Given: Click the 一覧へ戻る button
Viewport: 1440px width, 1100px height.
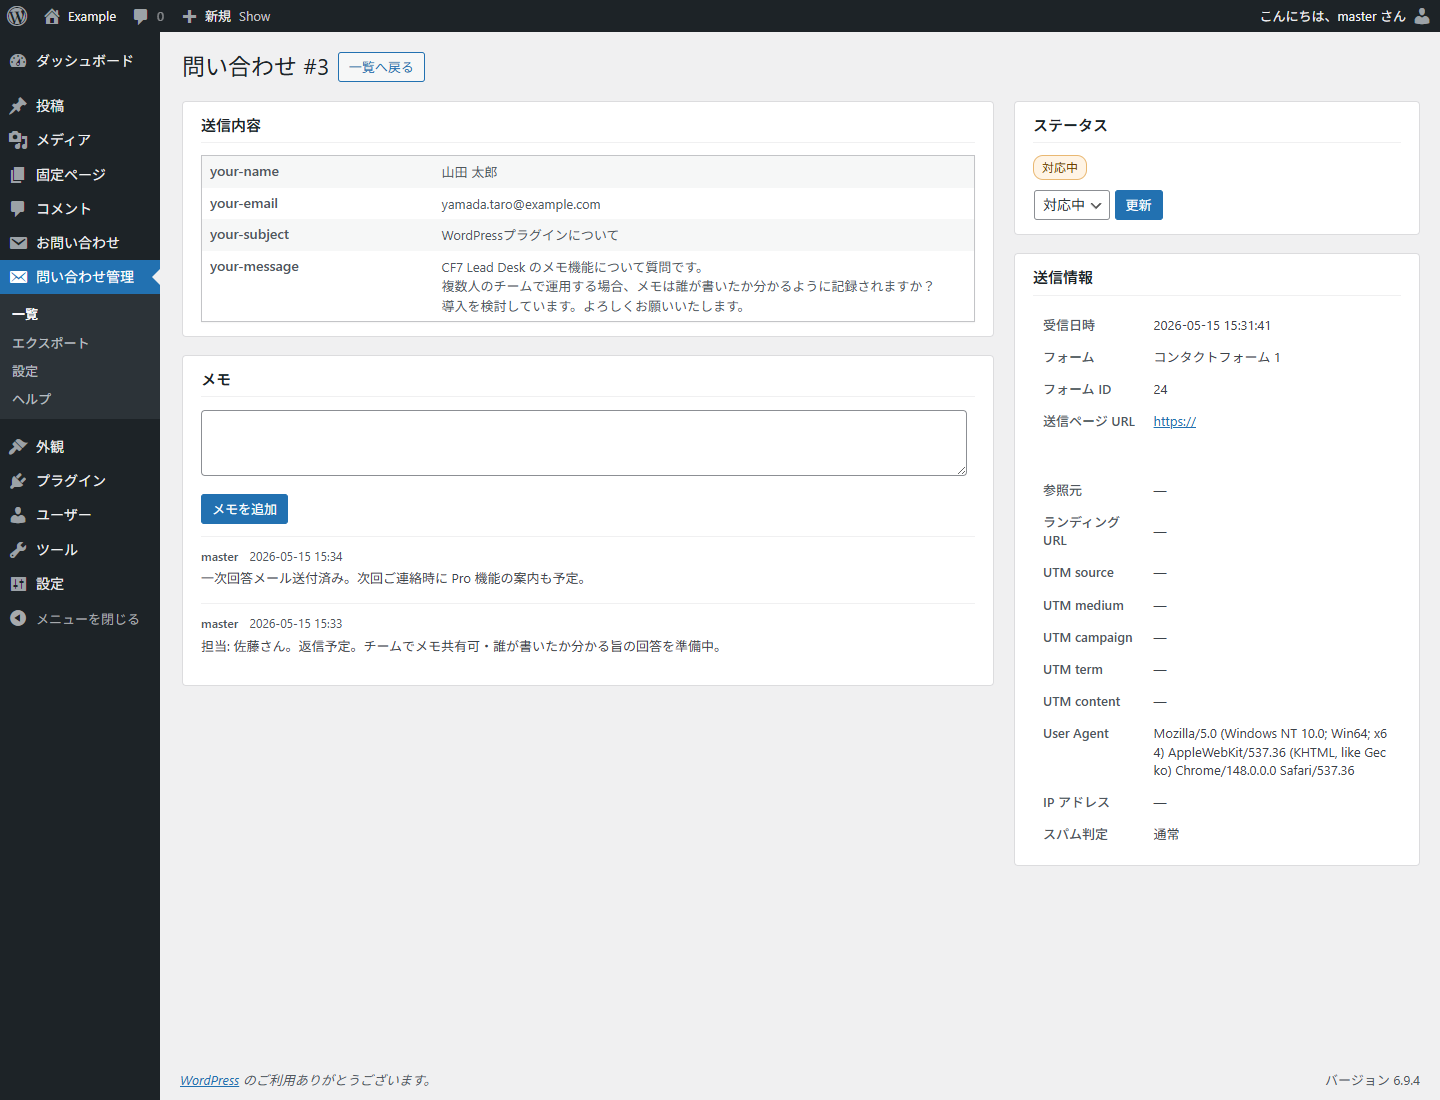Looking at the screenshot, I should 381,67.
